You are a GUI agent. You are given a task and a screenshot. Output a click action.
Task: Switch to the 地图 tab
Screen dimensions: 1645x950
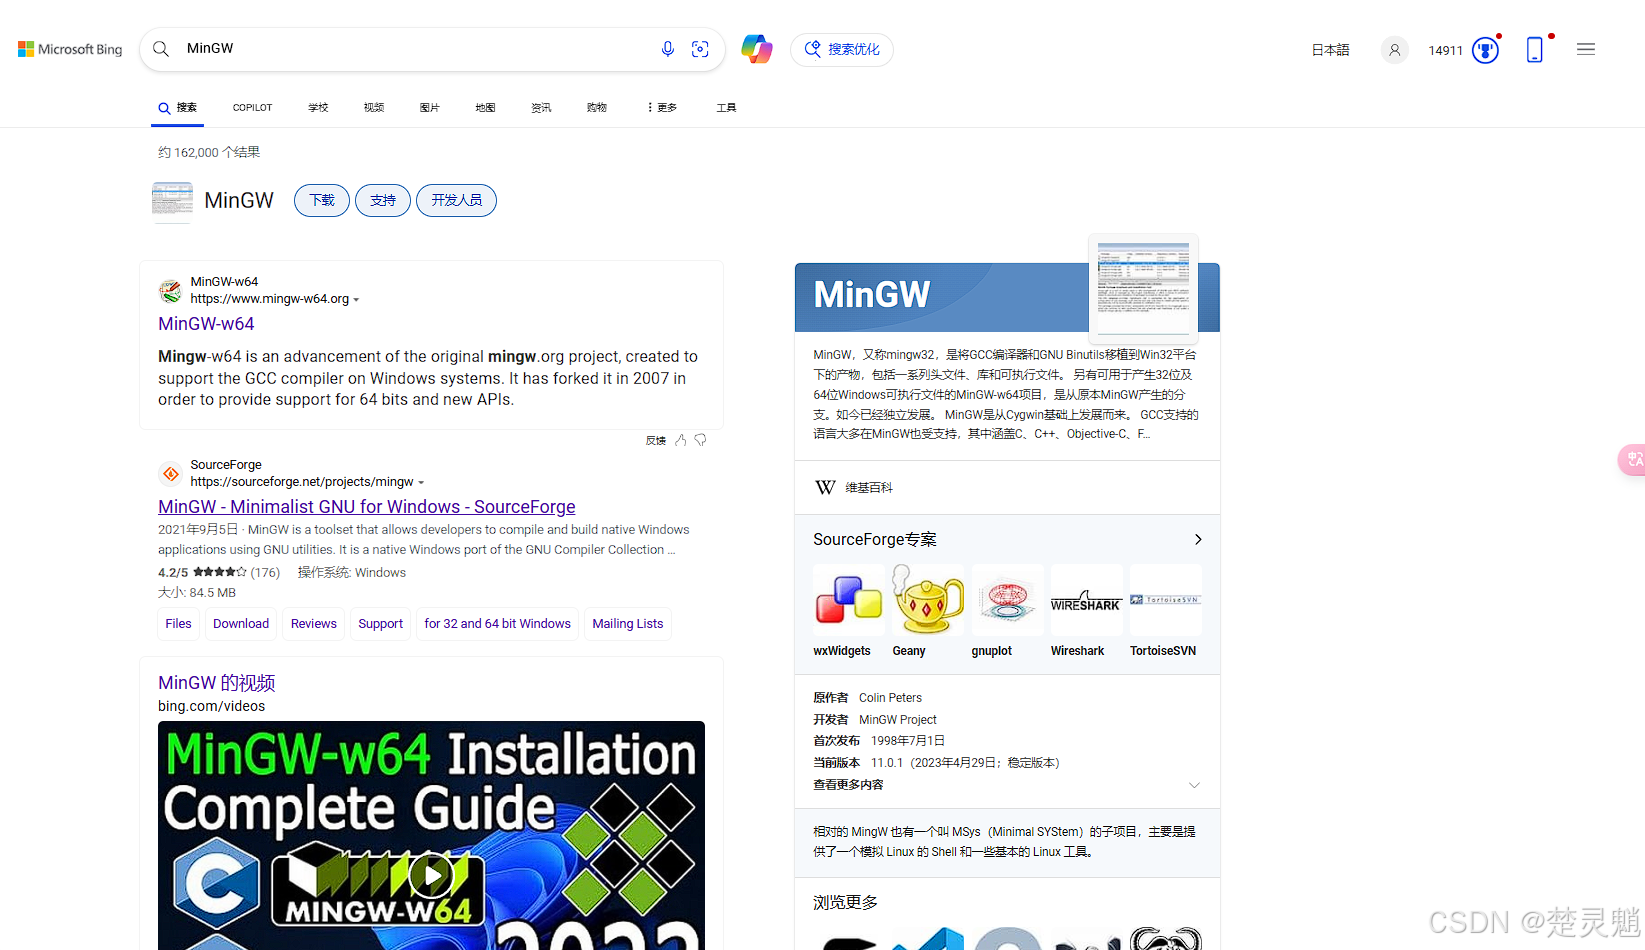pyautogui.click(x=485, y=108)
